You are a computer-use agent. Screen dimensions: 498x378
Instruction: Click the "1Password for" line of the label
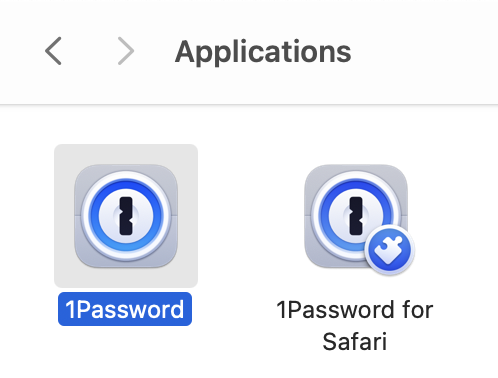tap(355, 310)
